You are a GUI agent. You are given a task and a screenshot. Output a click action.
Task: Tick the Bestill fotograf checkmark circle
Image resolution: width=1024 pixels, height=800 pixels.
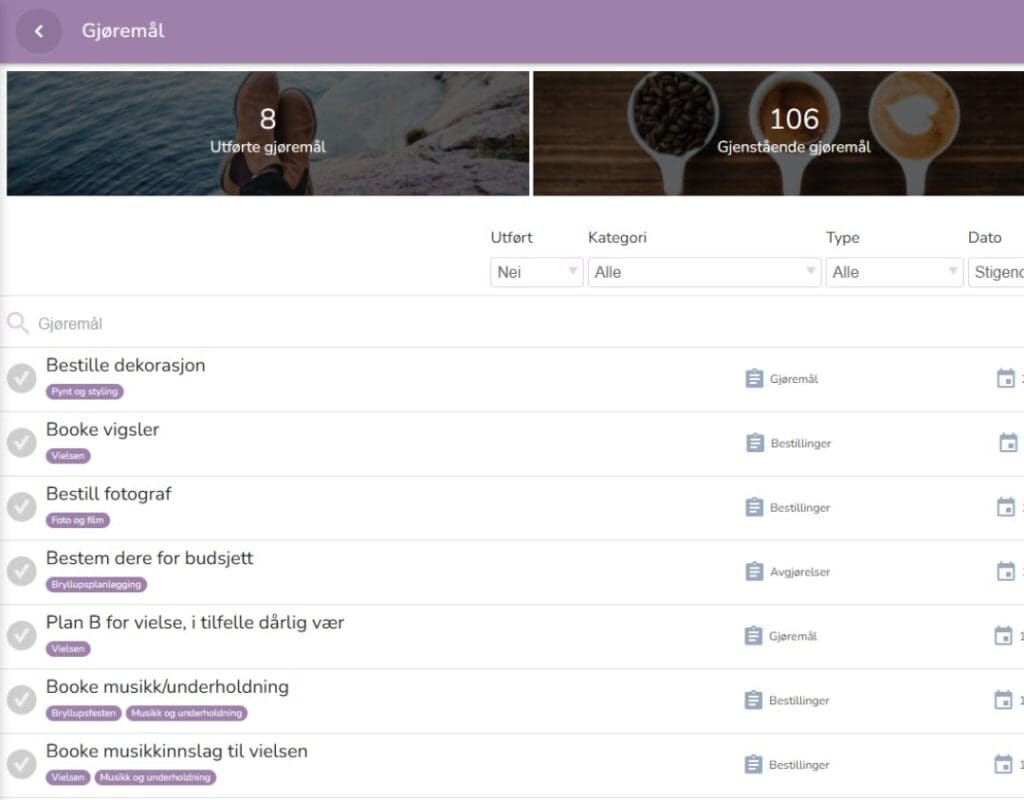coord(22,507)
